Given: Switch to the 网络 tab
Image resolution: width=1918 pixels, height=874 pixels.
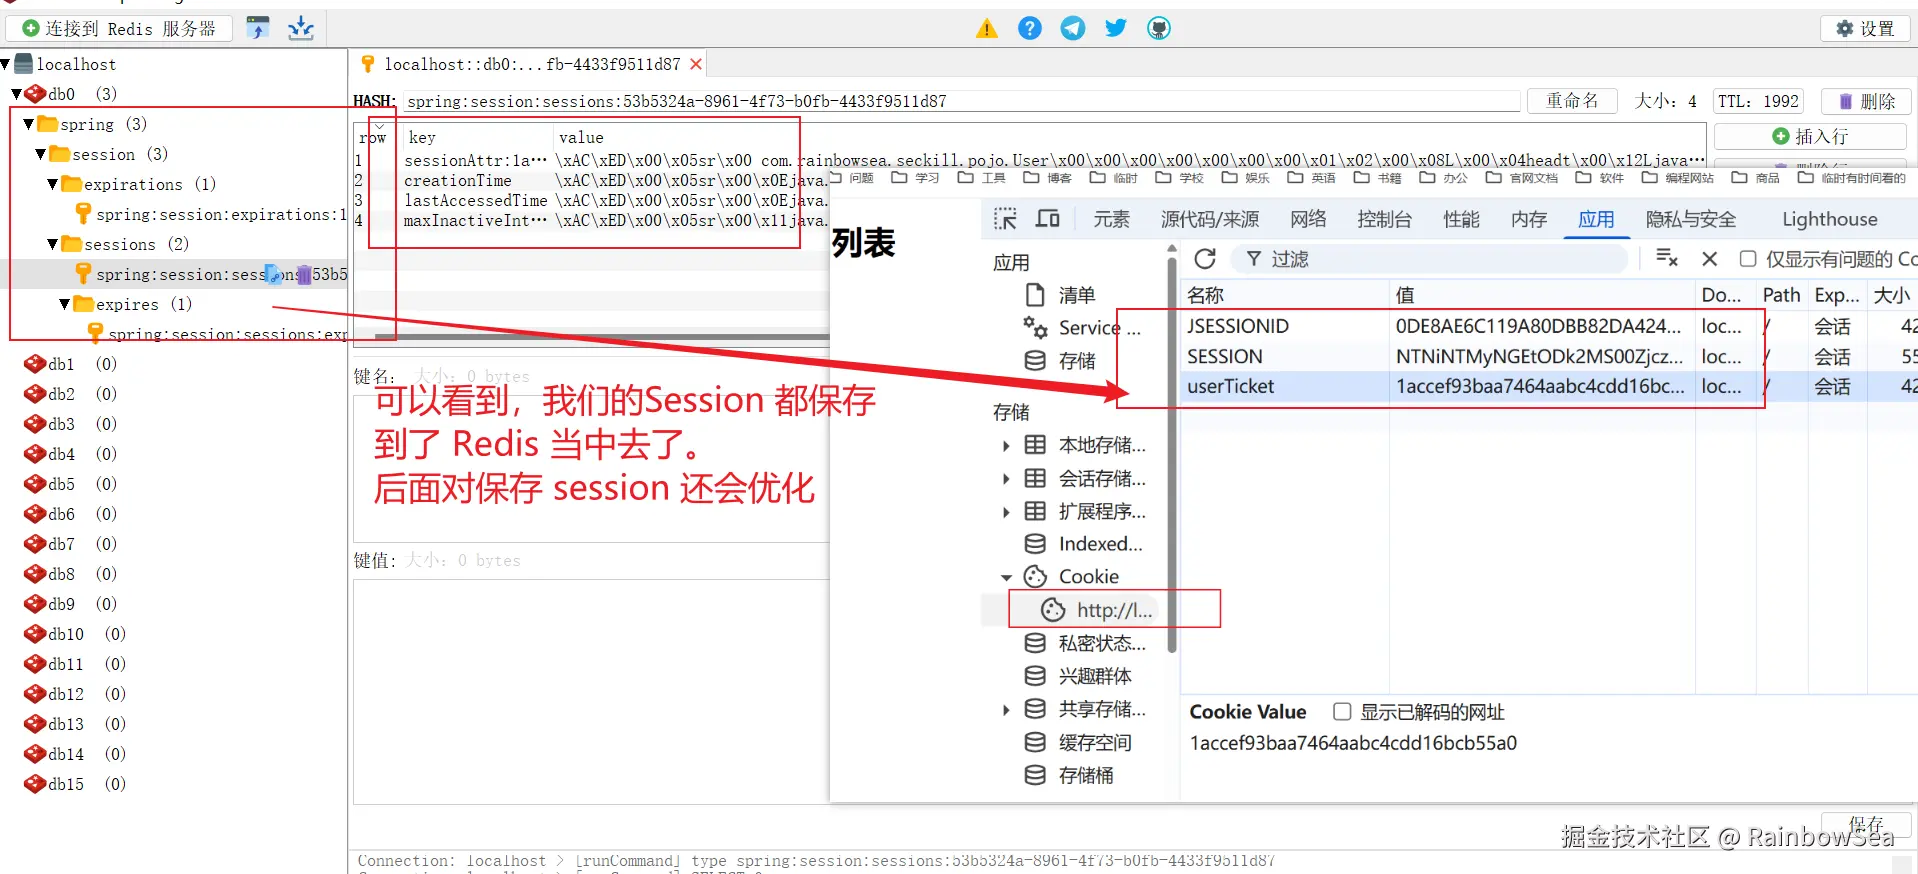Looking at the screenshot, I should [x=1308, y=219].
